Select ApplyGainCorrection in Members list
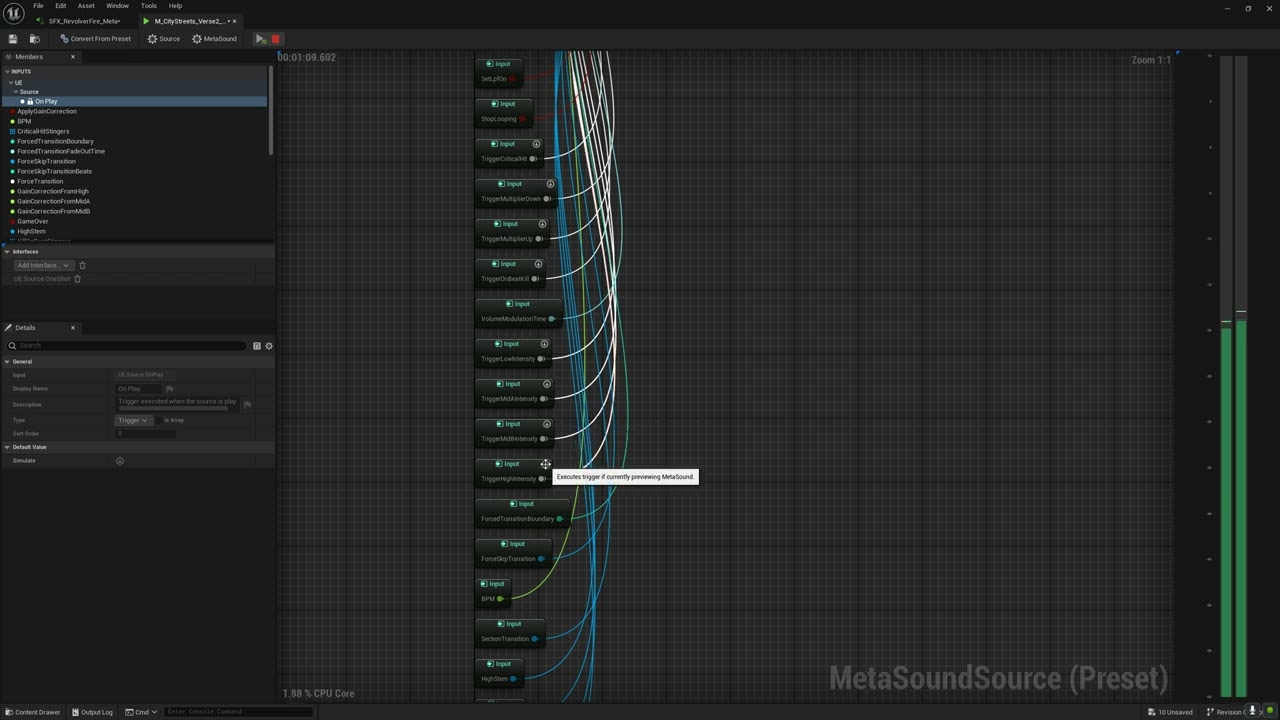 click(x=47, y=111)
